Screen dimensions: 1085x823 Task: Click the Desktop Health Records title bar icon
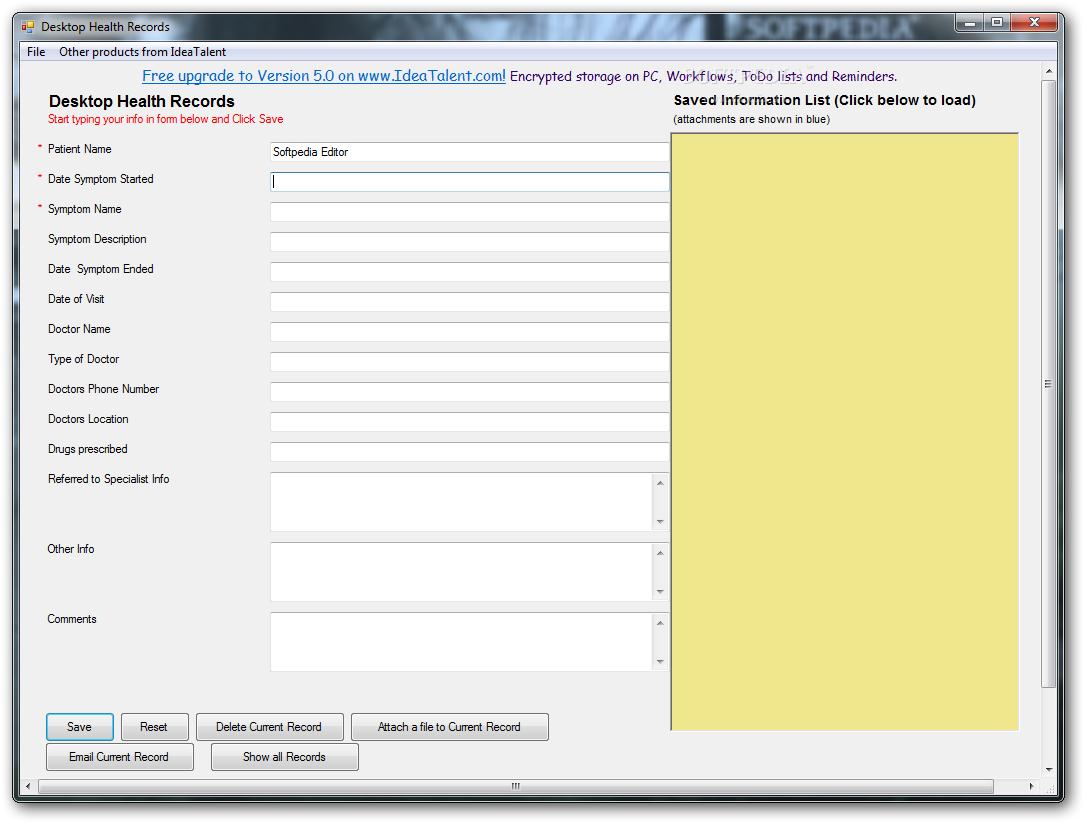click(x=28, y=27)
